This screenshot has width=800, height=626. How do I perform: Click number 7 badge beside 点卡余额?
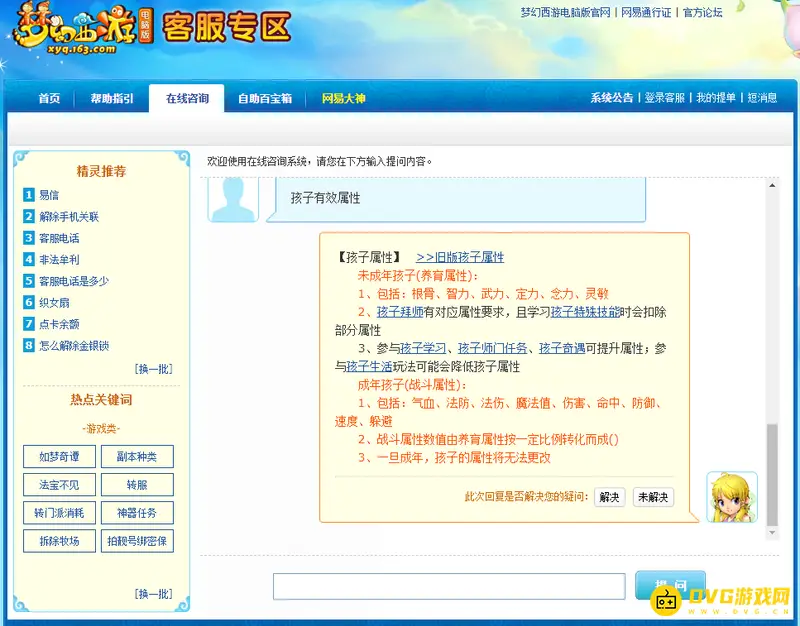click(x=29, y=323)
